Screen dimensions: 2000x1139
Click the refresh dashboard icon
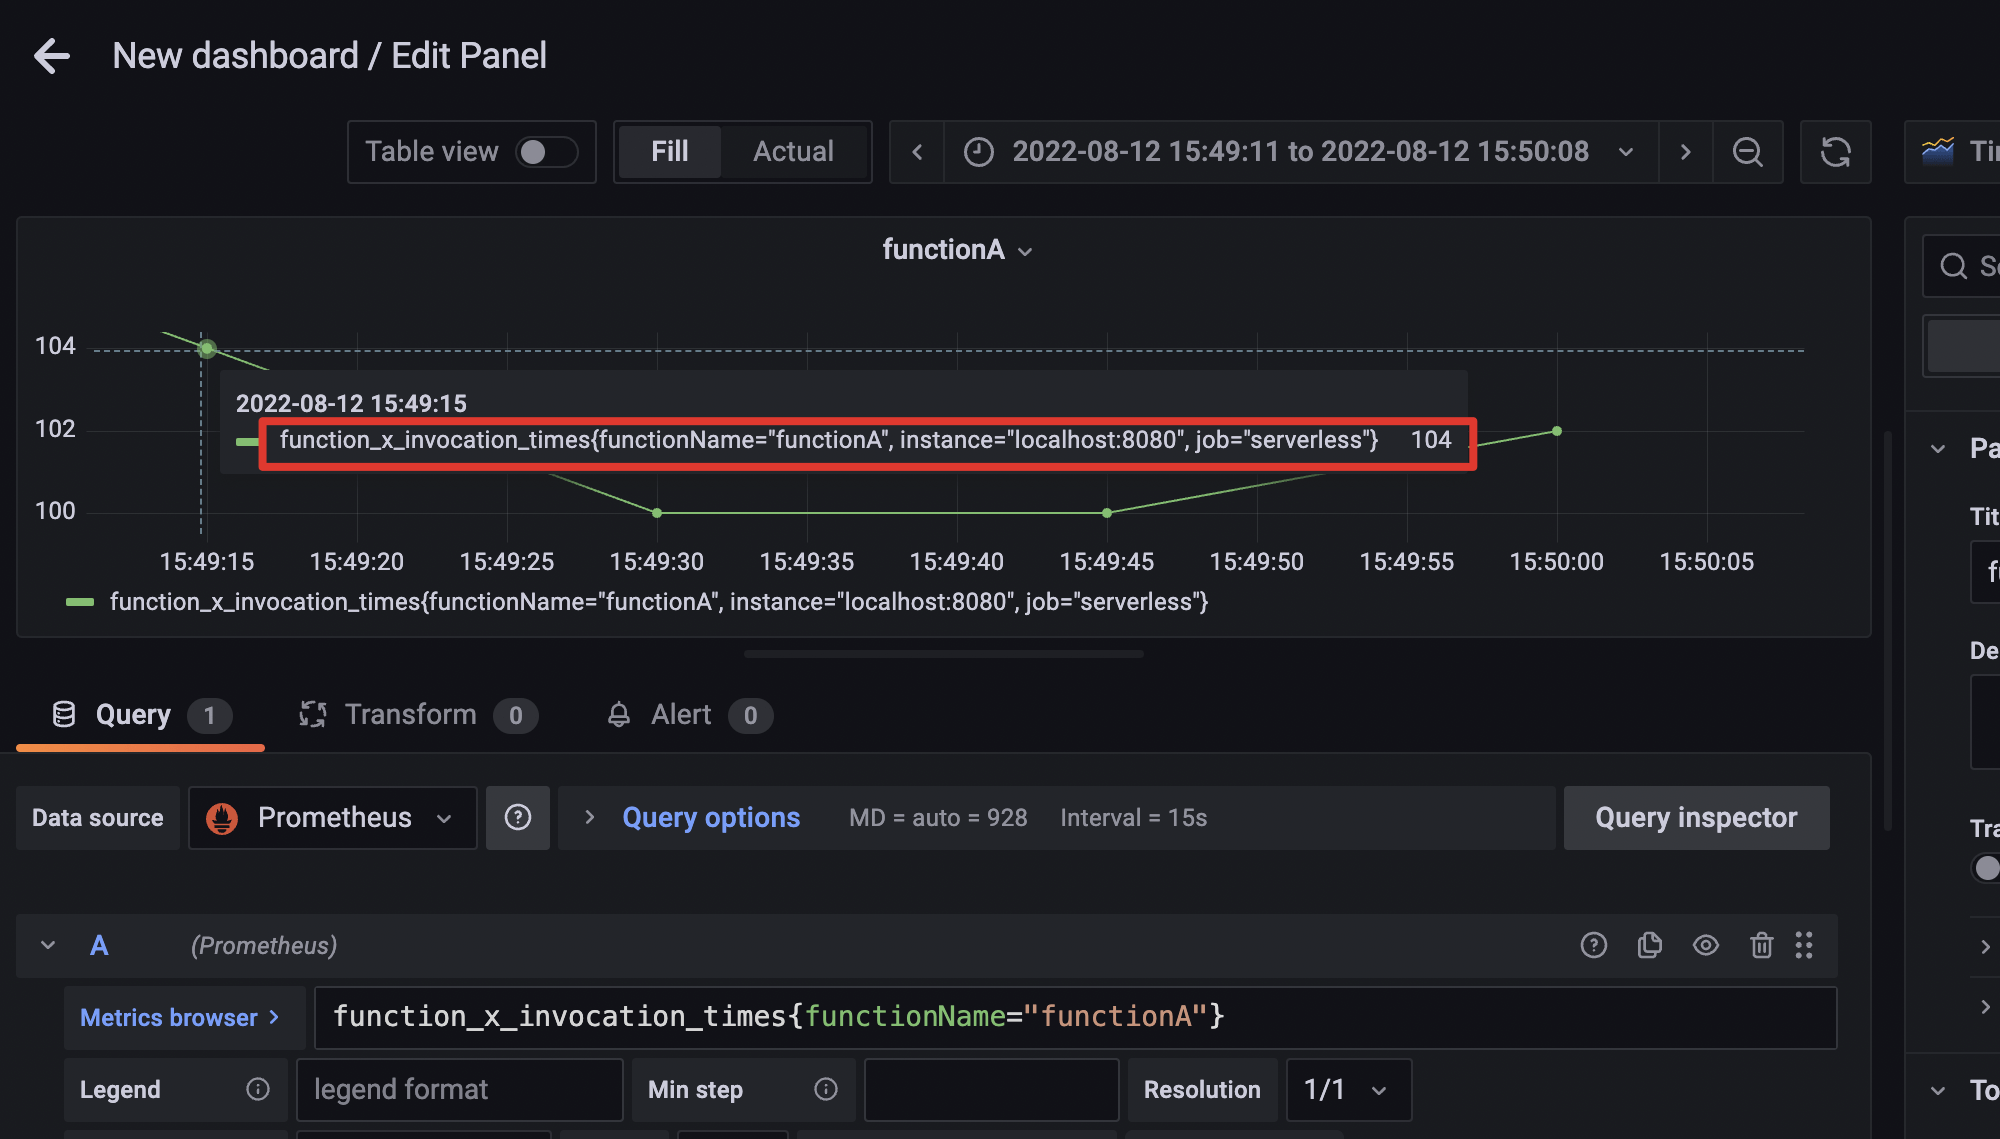[1835, 152]
